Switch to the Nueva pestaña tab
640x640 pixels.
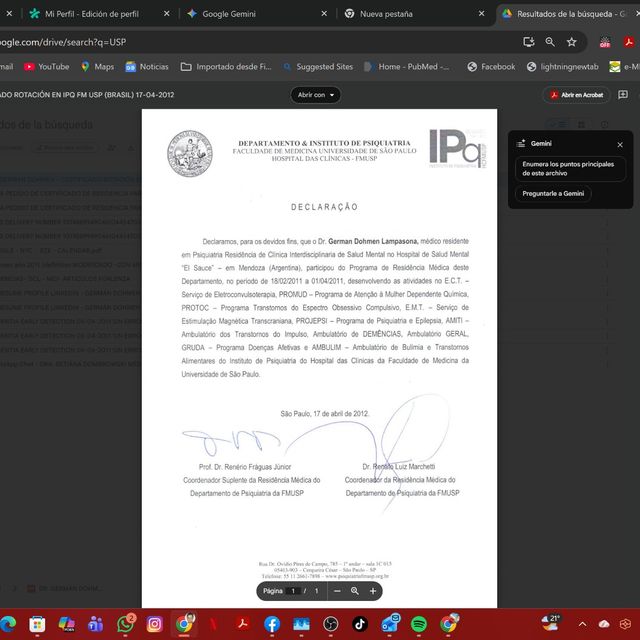coord(386,14)
